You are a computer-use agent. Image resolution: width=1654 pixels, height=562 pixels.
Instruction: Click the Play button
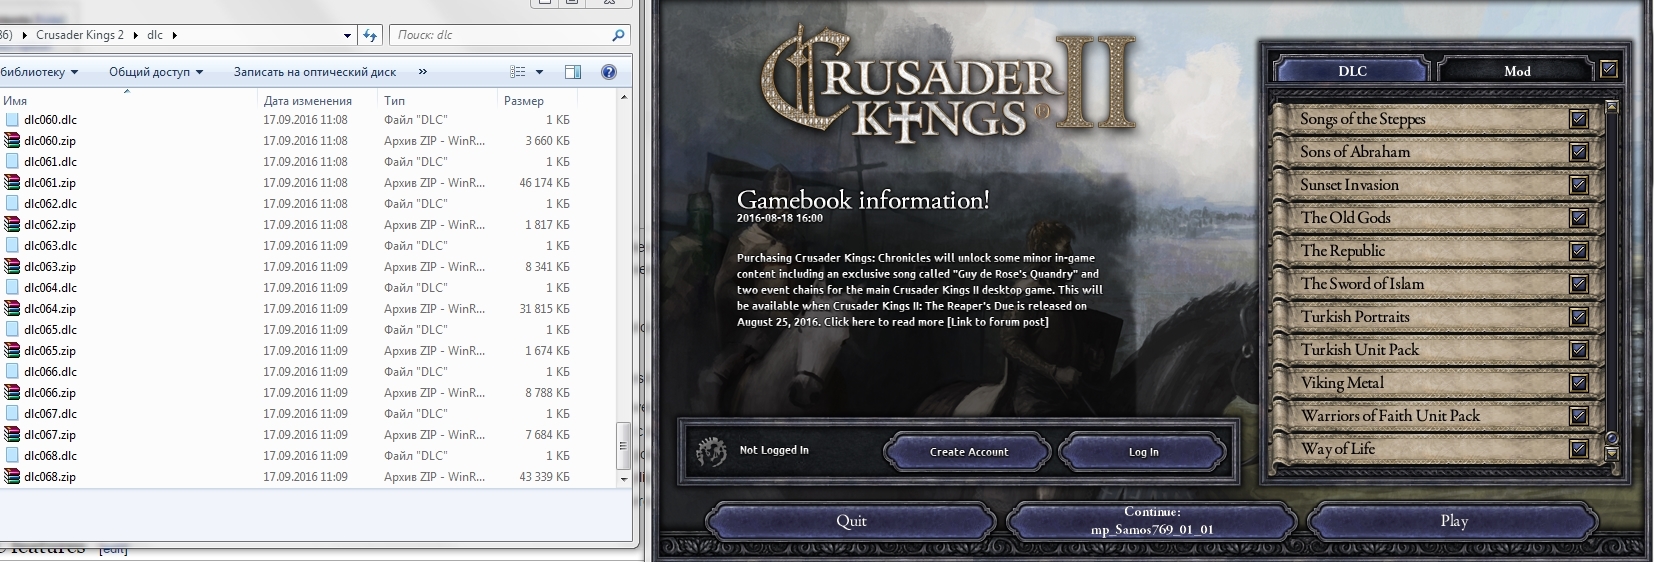coord(1454,521)
